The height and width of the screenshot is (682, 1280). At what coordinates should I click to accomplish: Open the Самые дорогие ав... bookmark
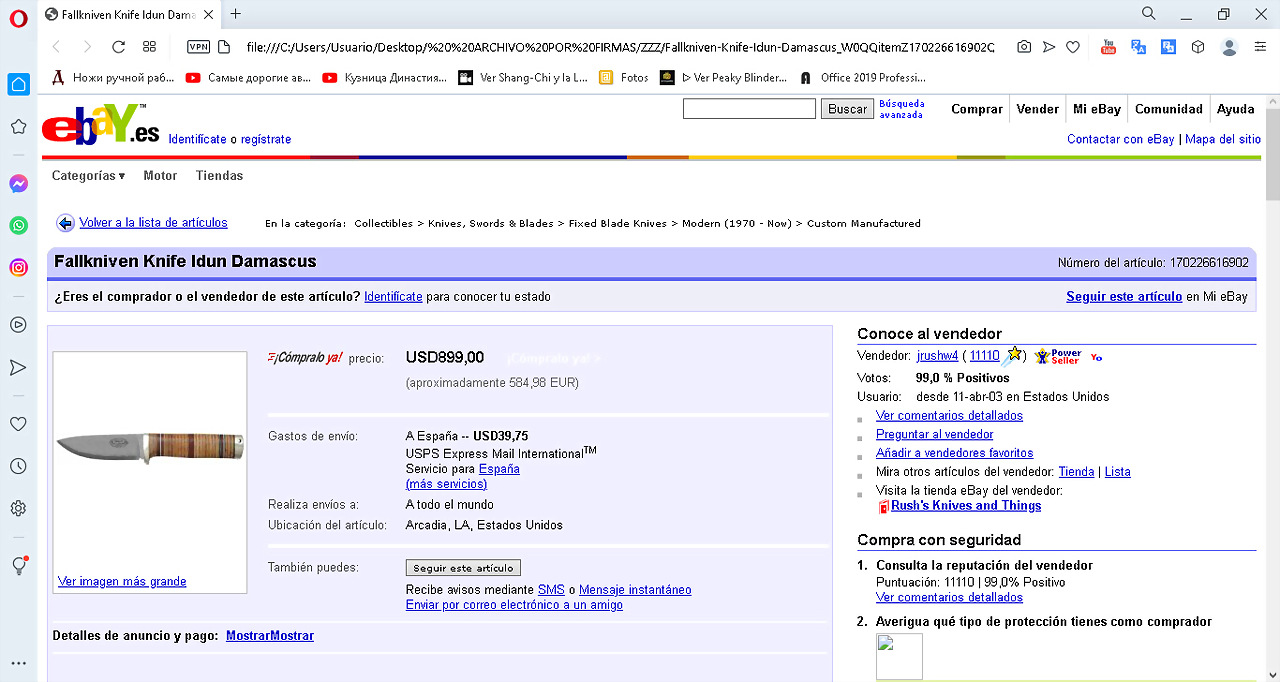pos(248,77)
